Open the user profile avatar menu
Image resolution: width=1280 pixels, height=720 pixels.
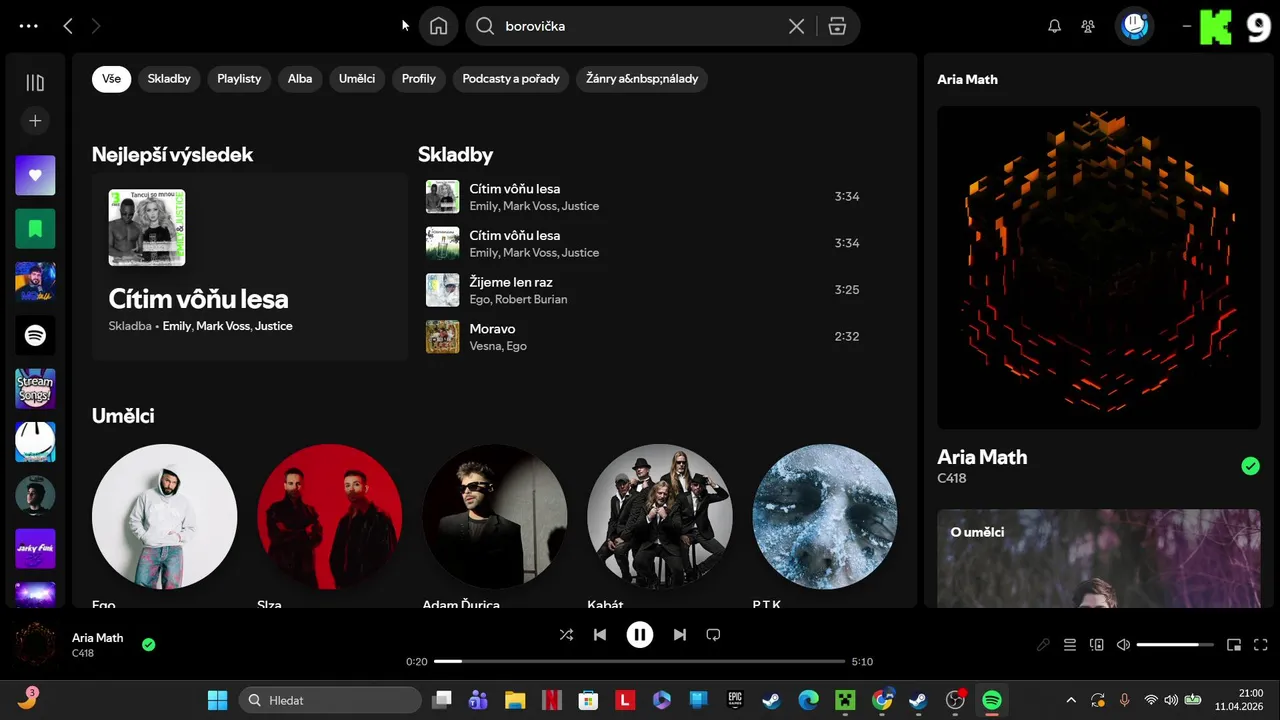[1134, 26]
